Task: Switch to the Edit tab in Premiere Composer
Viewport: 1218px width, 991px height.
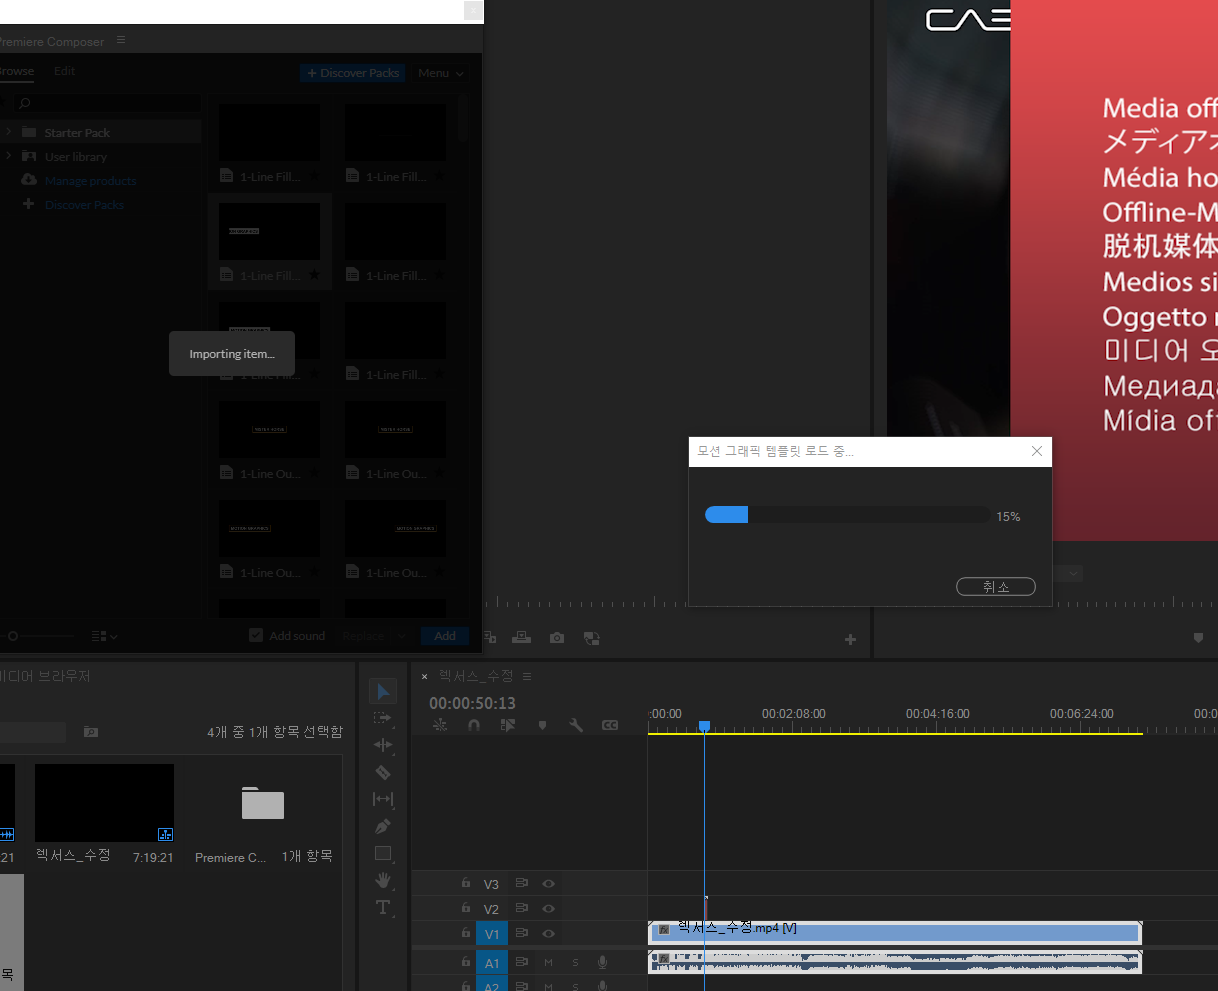Action: 64,71
